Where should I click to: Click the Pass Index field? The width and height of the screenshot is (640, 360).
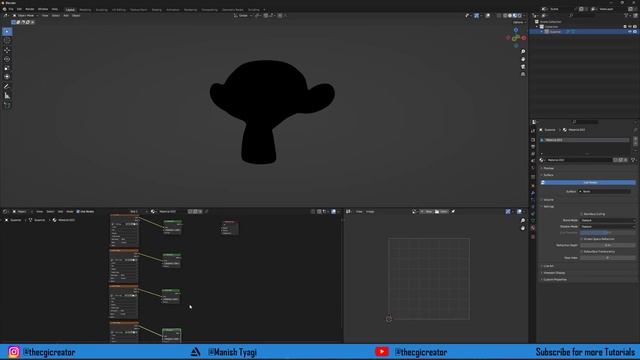[607, 258]
